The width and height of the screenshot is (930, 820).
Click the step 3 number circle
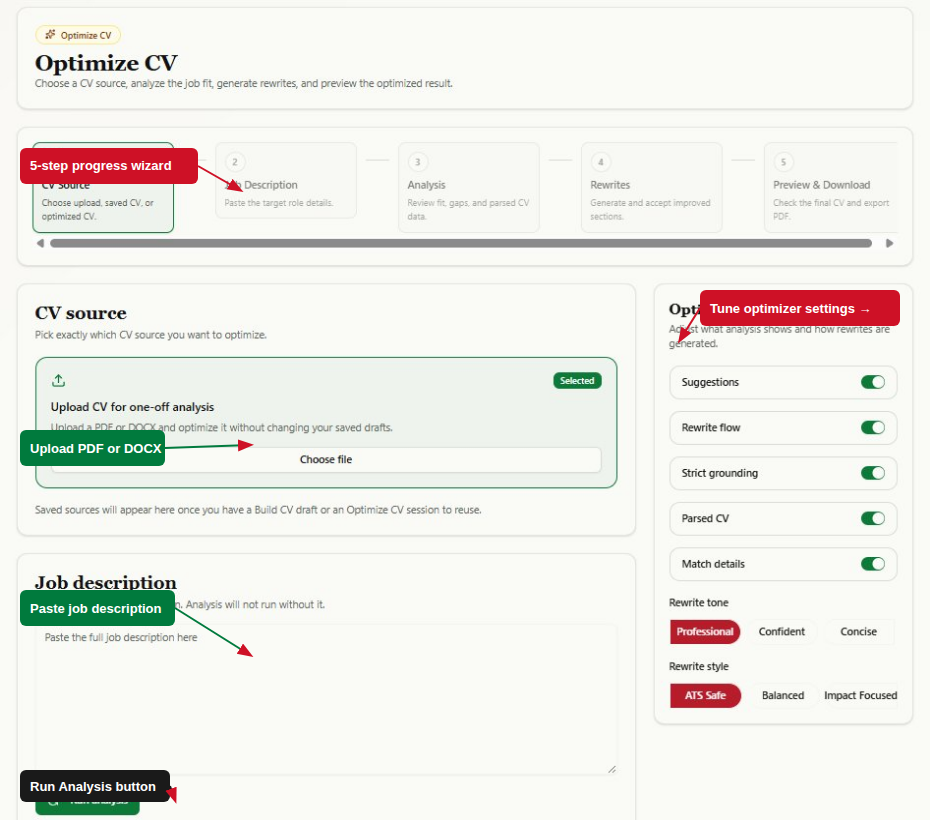tap(418, 162)
